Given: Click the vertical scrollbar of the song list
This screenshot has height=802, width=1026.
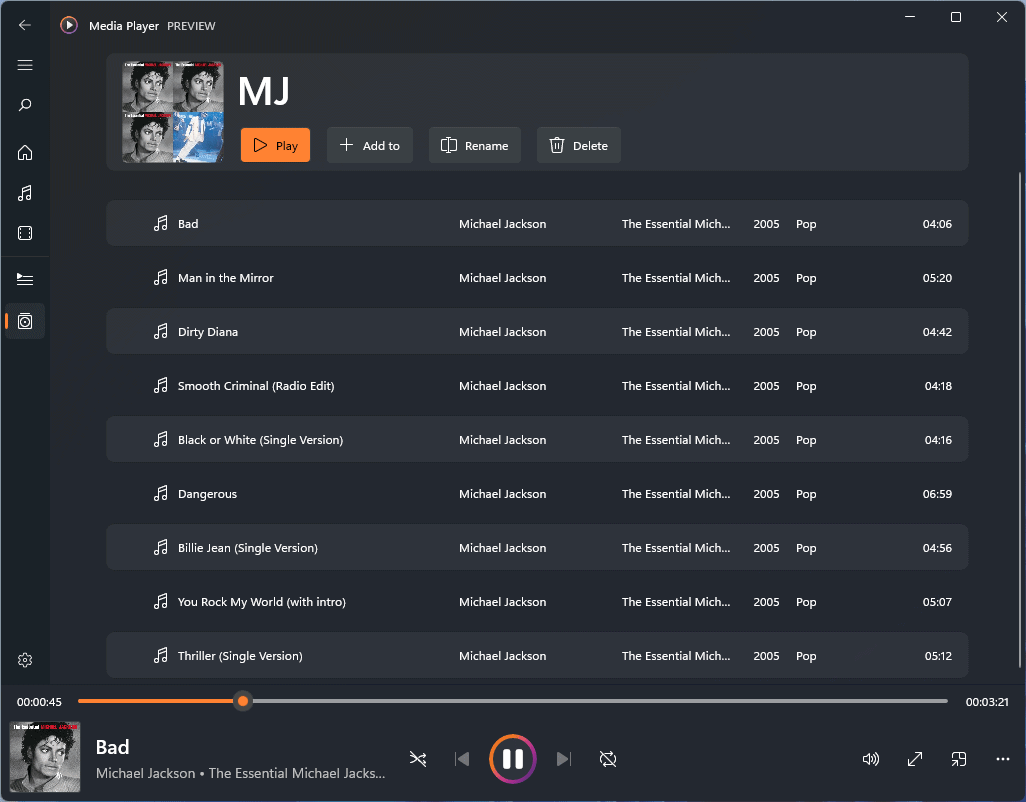Looking at the screenshot, I should (1019, 419).
